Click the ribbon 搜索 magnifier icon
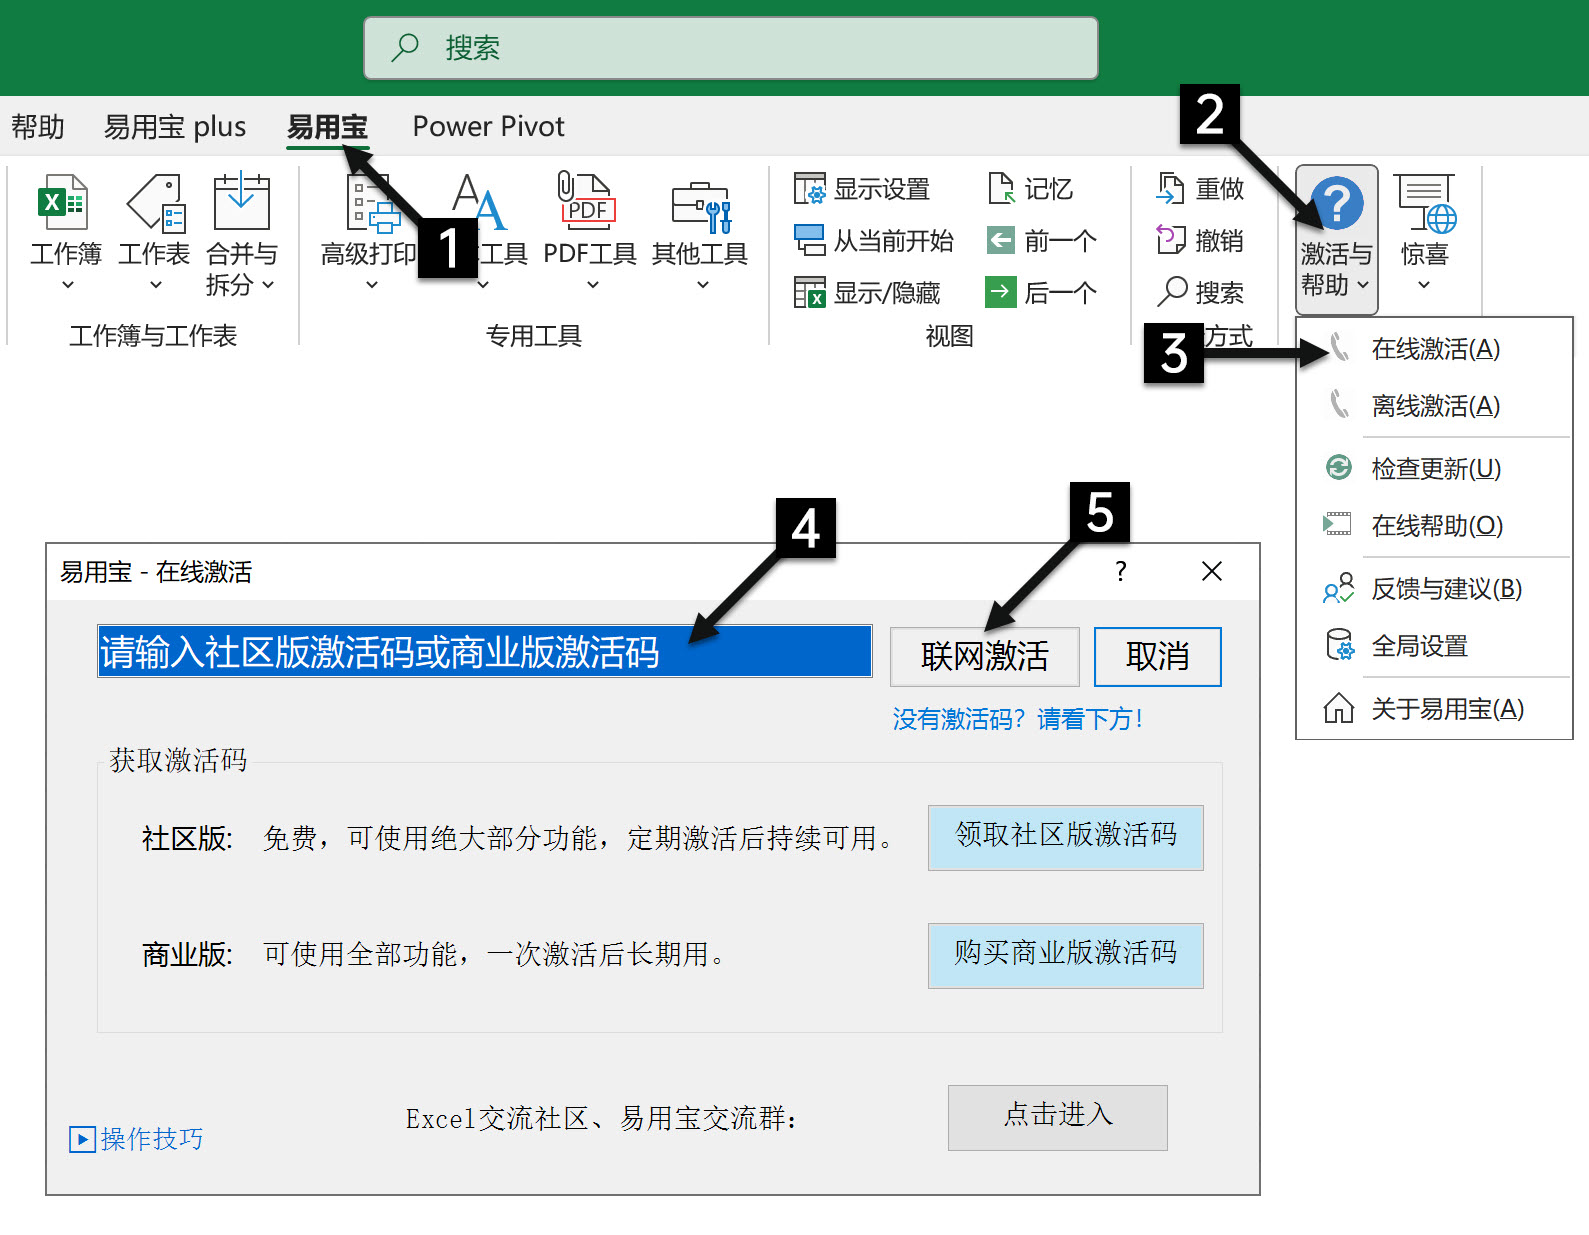Image resolution: width=1589 pixels, height=1235 pixels. [x=1171, y=292]
